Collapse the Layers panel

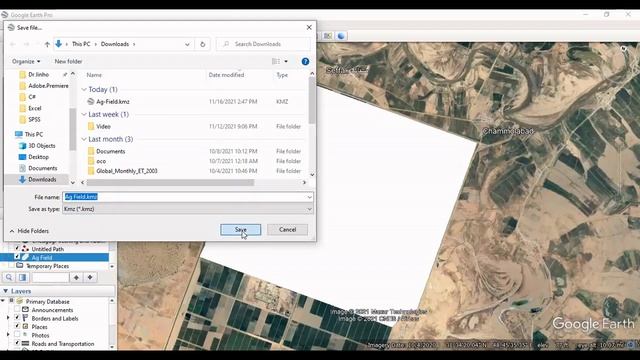tap(5, 291)
